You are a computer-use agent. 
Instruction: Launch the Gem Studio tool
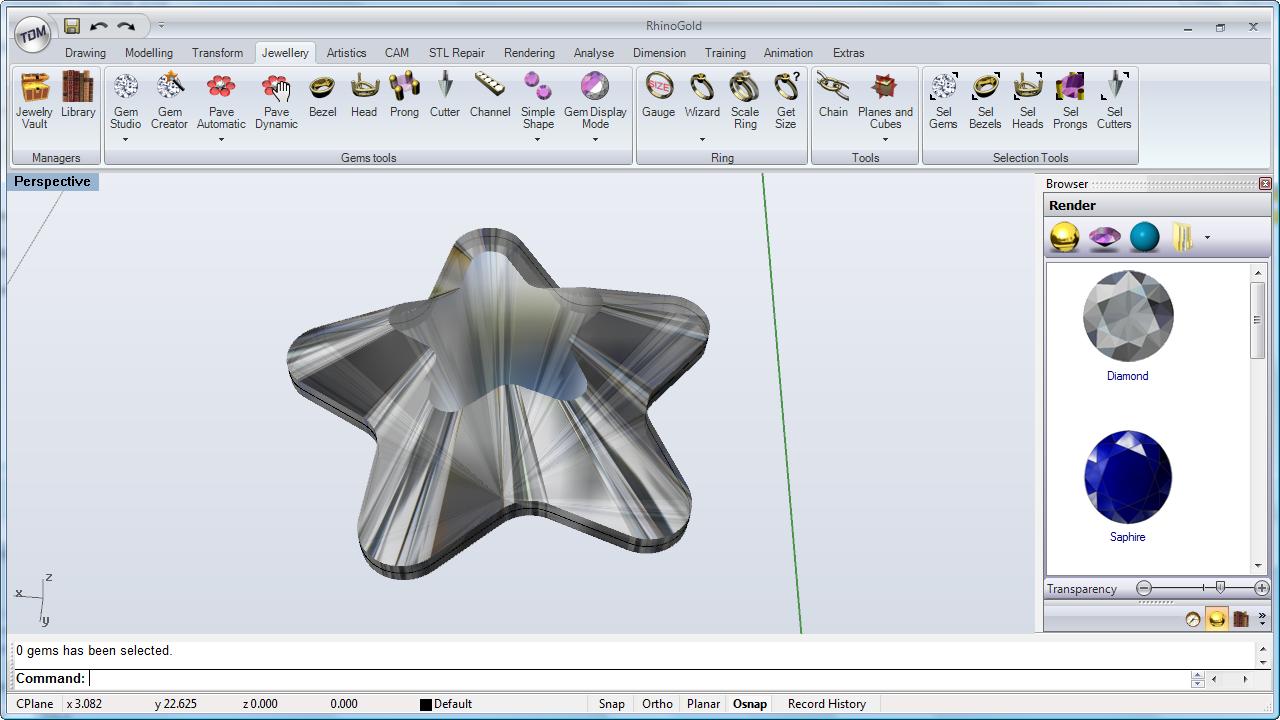point(126,100)
